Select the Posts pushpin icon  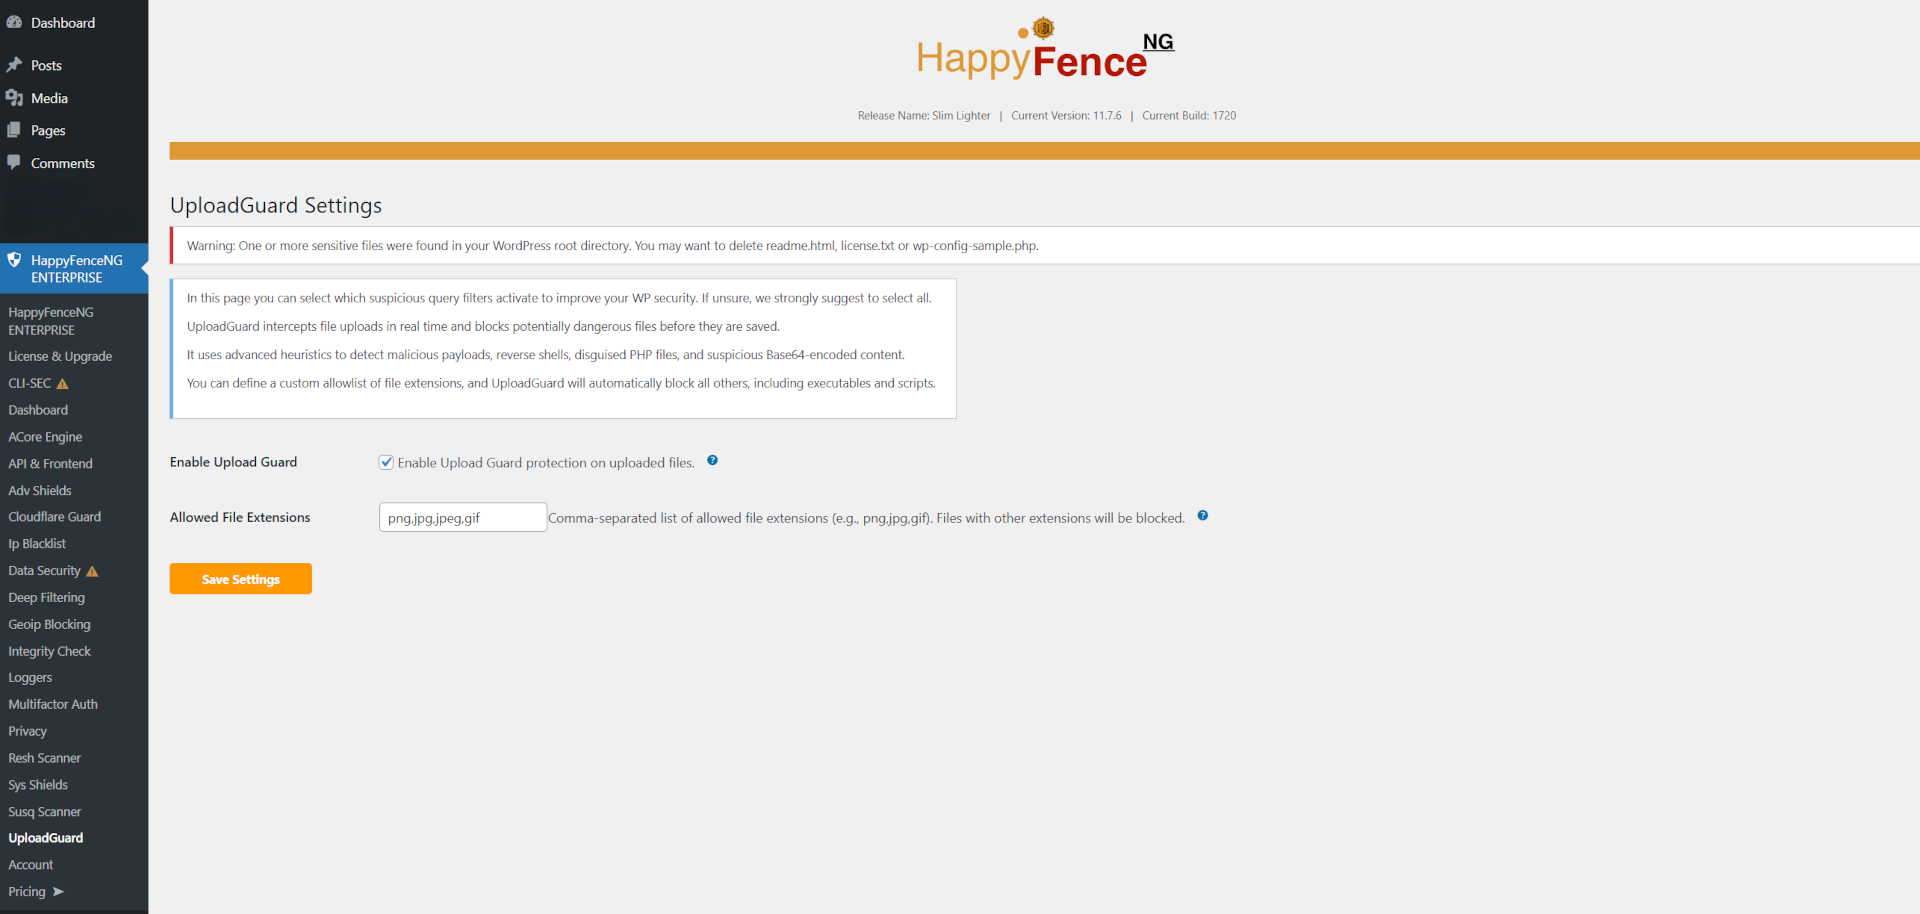(14, 65)
